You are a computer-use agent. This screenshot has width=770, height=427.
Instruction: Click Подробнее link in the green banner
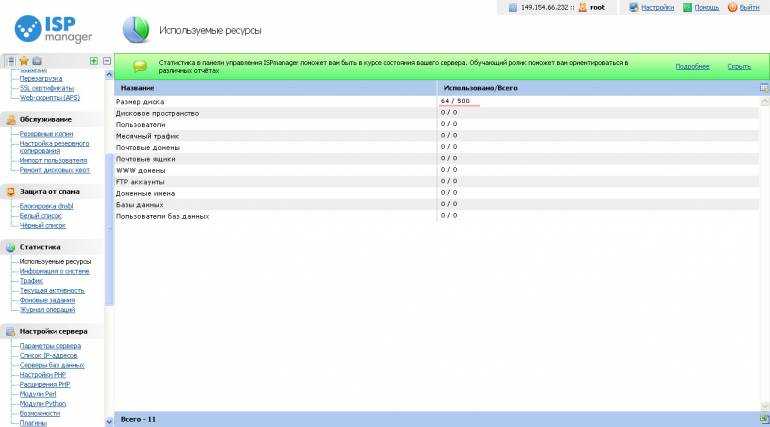point(692,66)
